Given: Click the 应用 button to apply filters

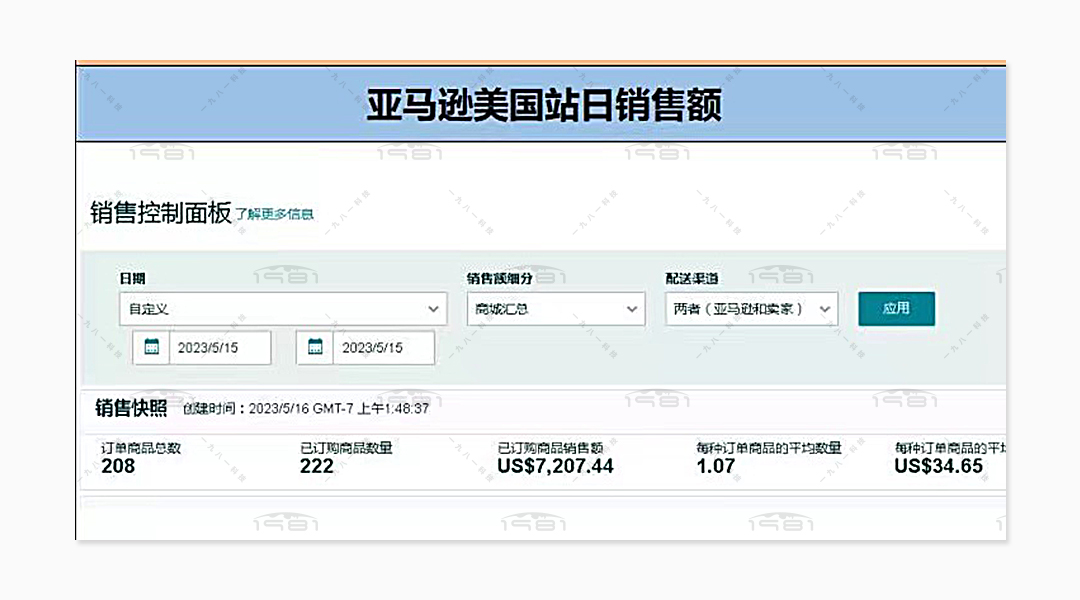Looking at the screenshot, I should click(896, 309).
